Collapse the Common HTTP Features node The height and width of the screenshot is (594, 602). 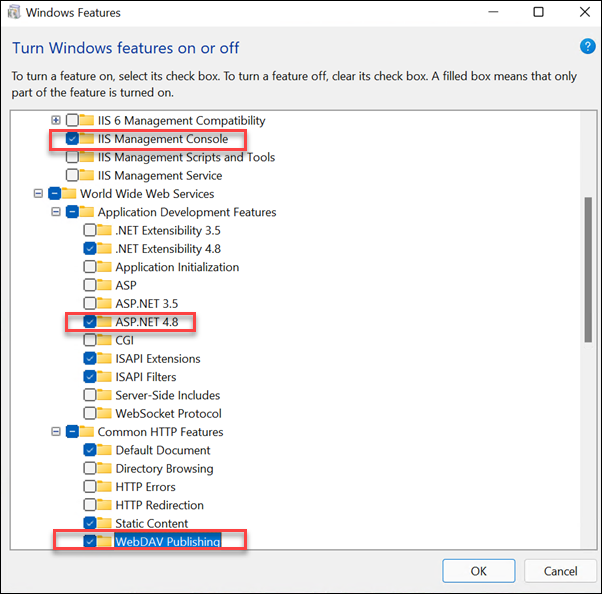[x=56, y=432]
